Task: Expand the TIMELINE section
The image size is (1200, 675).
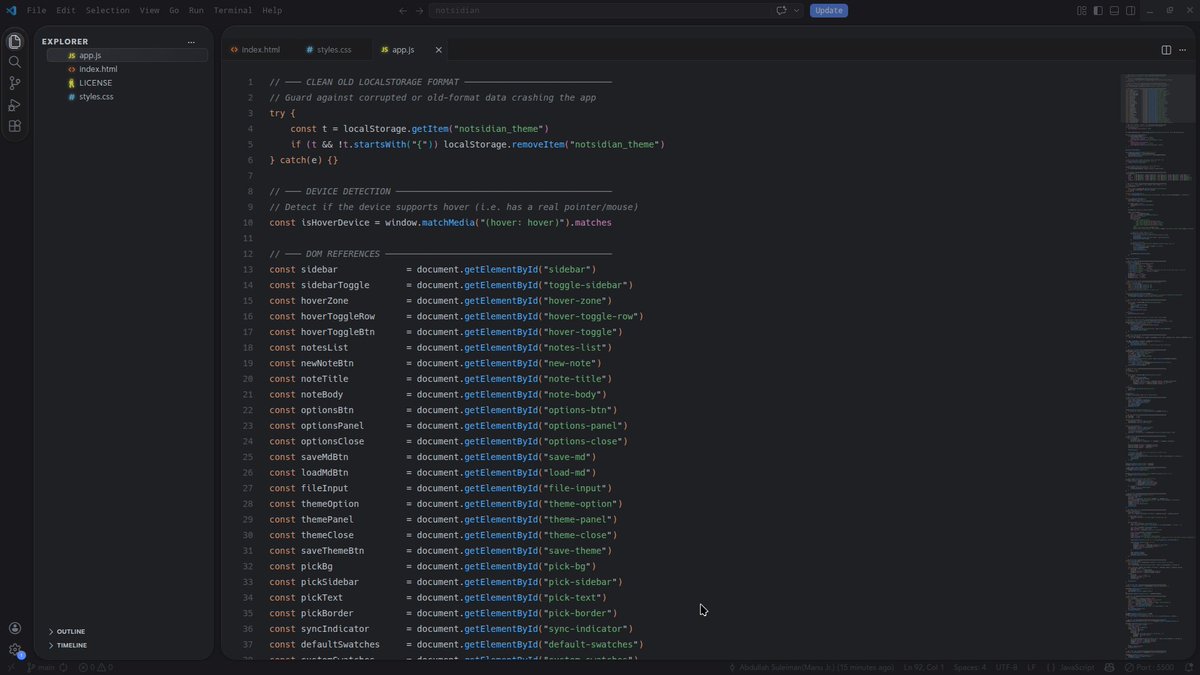Action: point(67,645)
